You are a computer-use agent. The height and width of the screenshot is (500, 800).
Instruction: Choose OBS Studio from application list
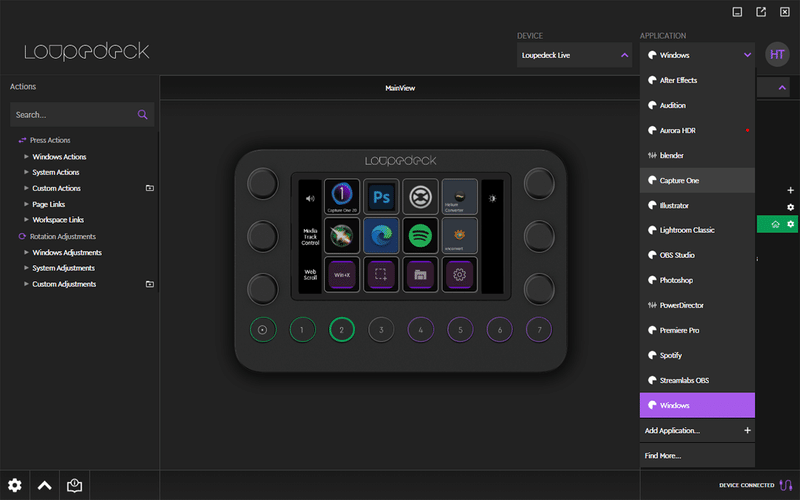tap(697, 255)
